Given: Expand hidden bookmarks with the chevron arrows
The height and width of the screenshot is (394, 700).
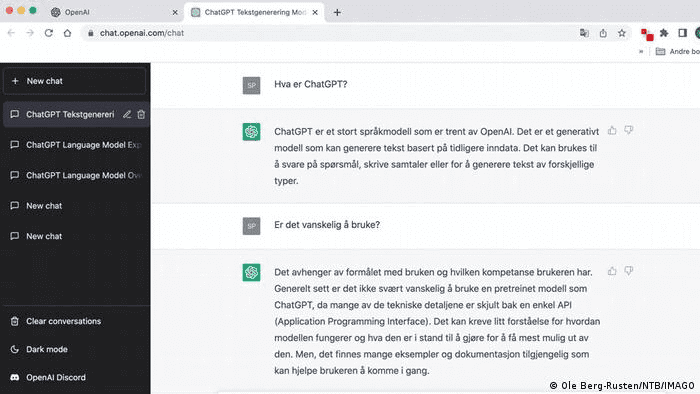Looking at the screenshot, I should 641,52.
